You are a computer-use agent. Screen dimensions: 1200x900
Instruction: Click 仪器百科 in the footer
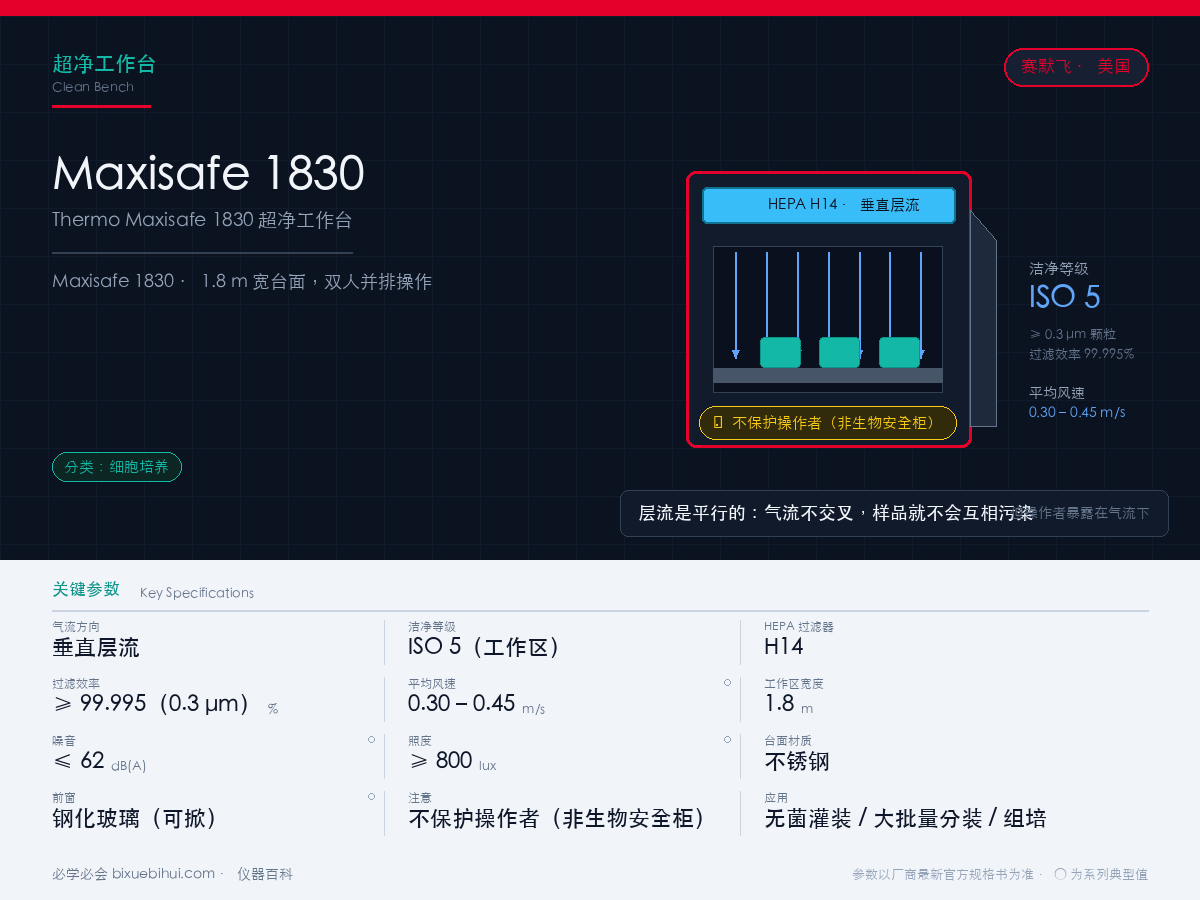click(265, 874)
